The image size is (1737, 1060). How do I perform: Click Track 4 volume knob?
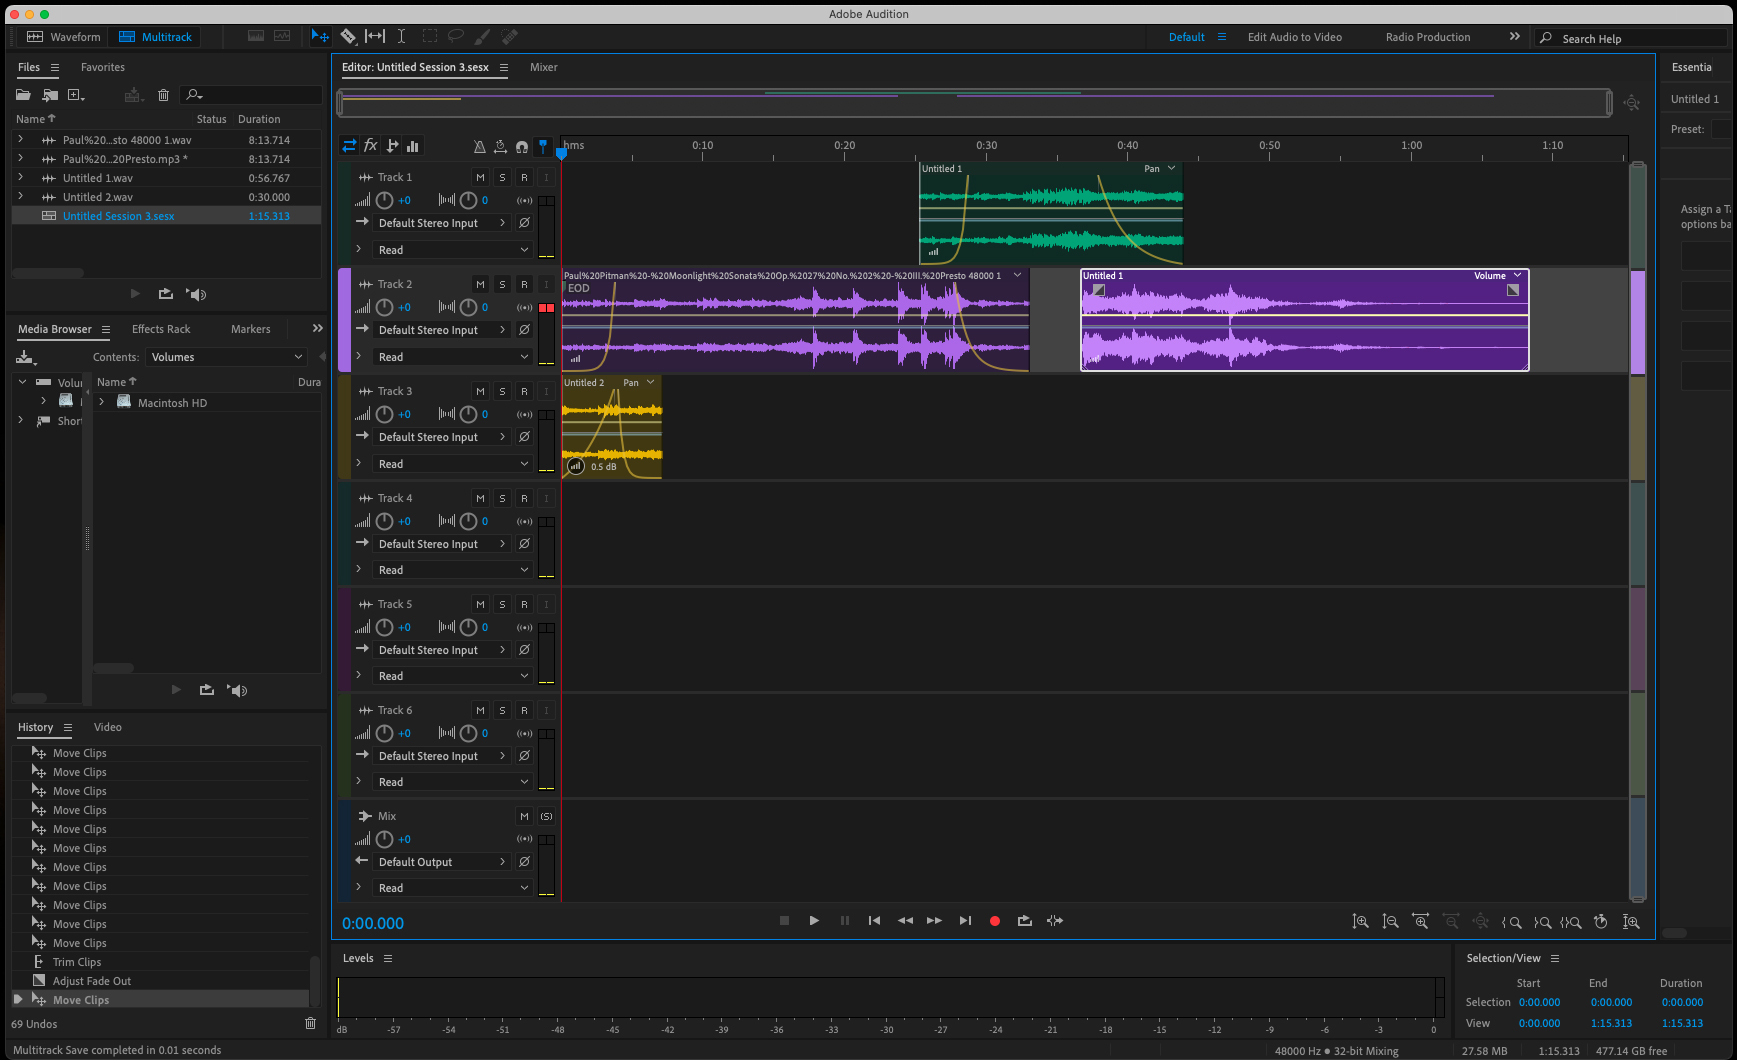[385, 521]
